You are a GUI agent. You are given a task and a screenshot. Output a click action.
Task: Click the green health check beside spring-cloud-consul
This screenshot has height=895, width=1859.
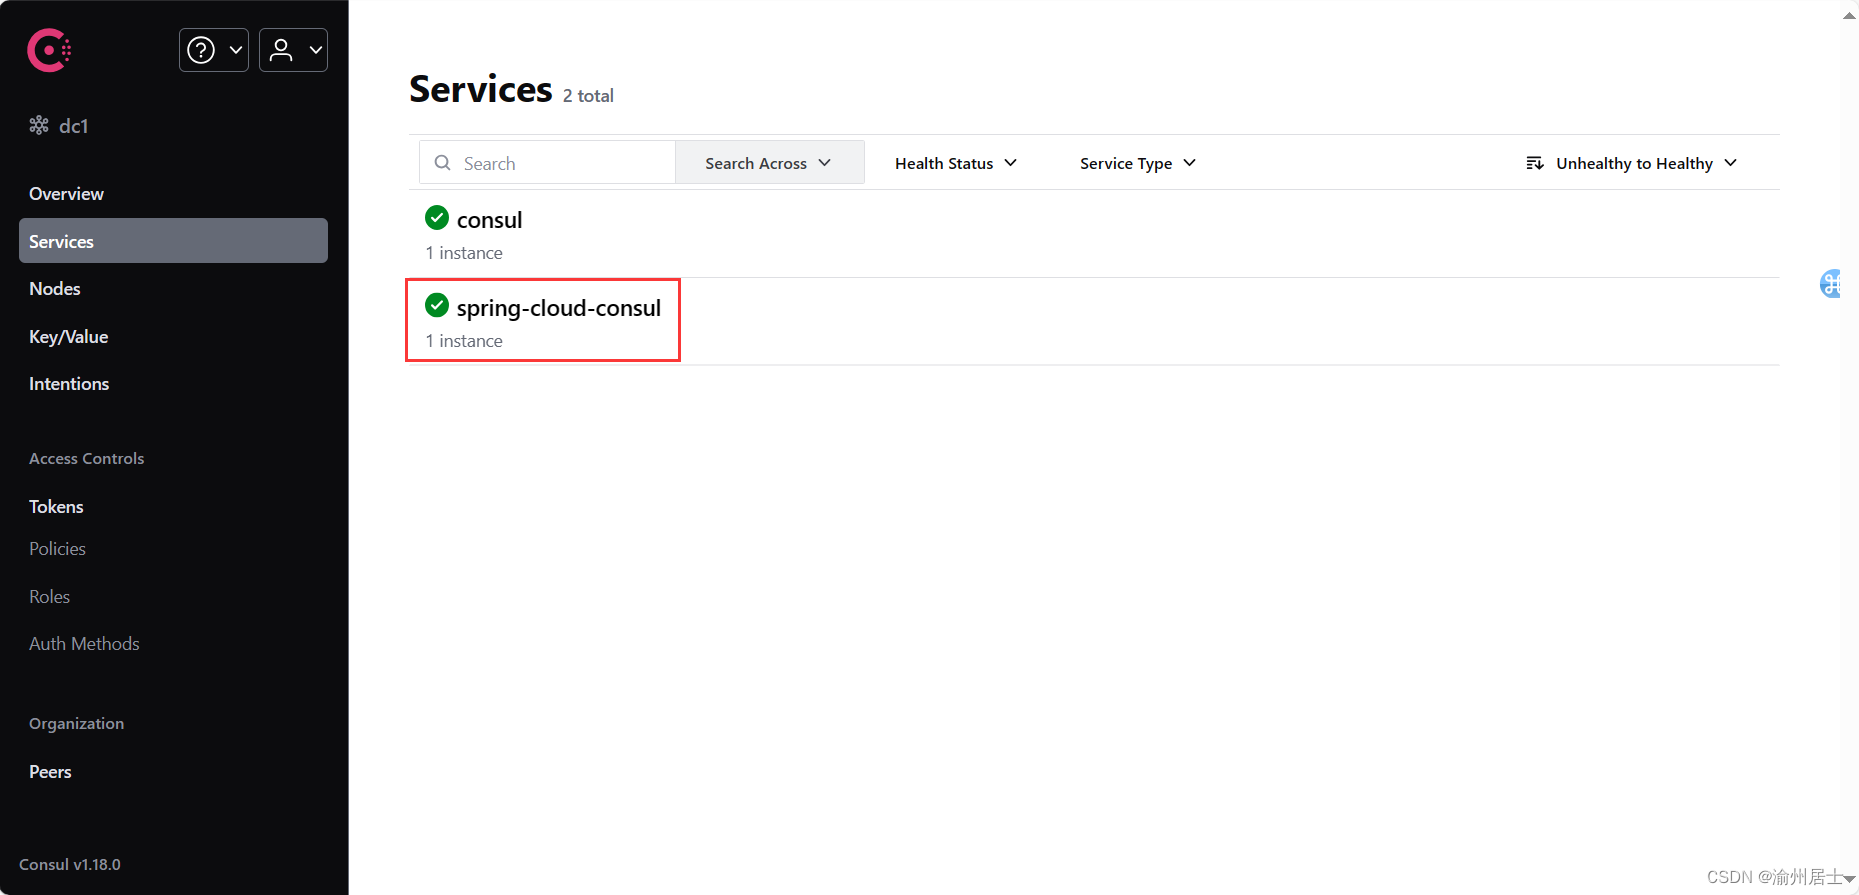(437, 305)
